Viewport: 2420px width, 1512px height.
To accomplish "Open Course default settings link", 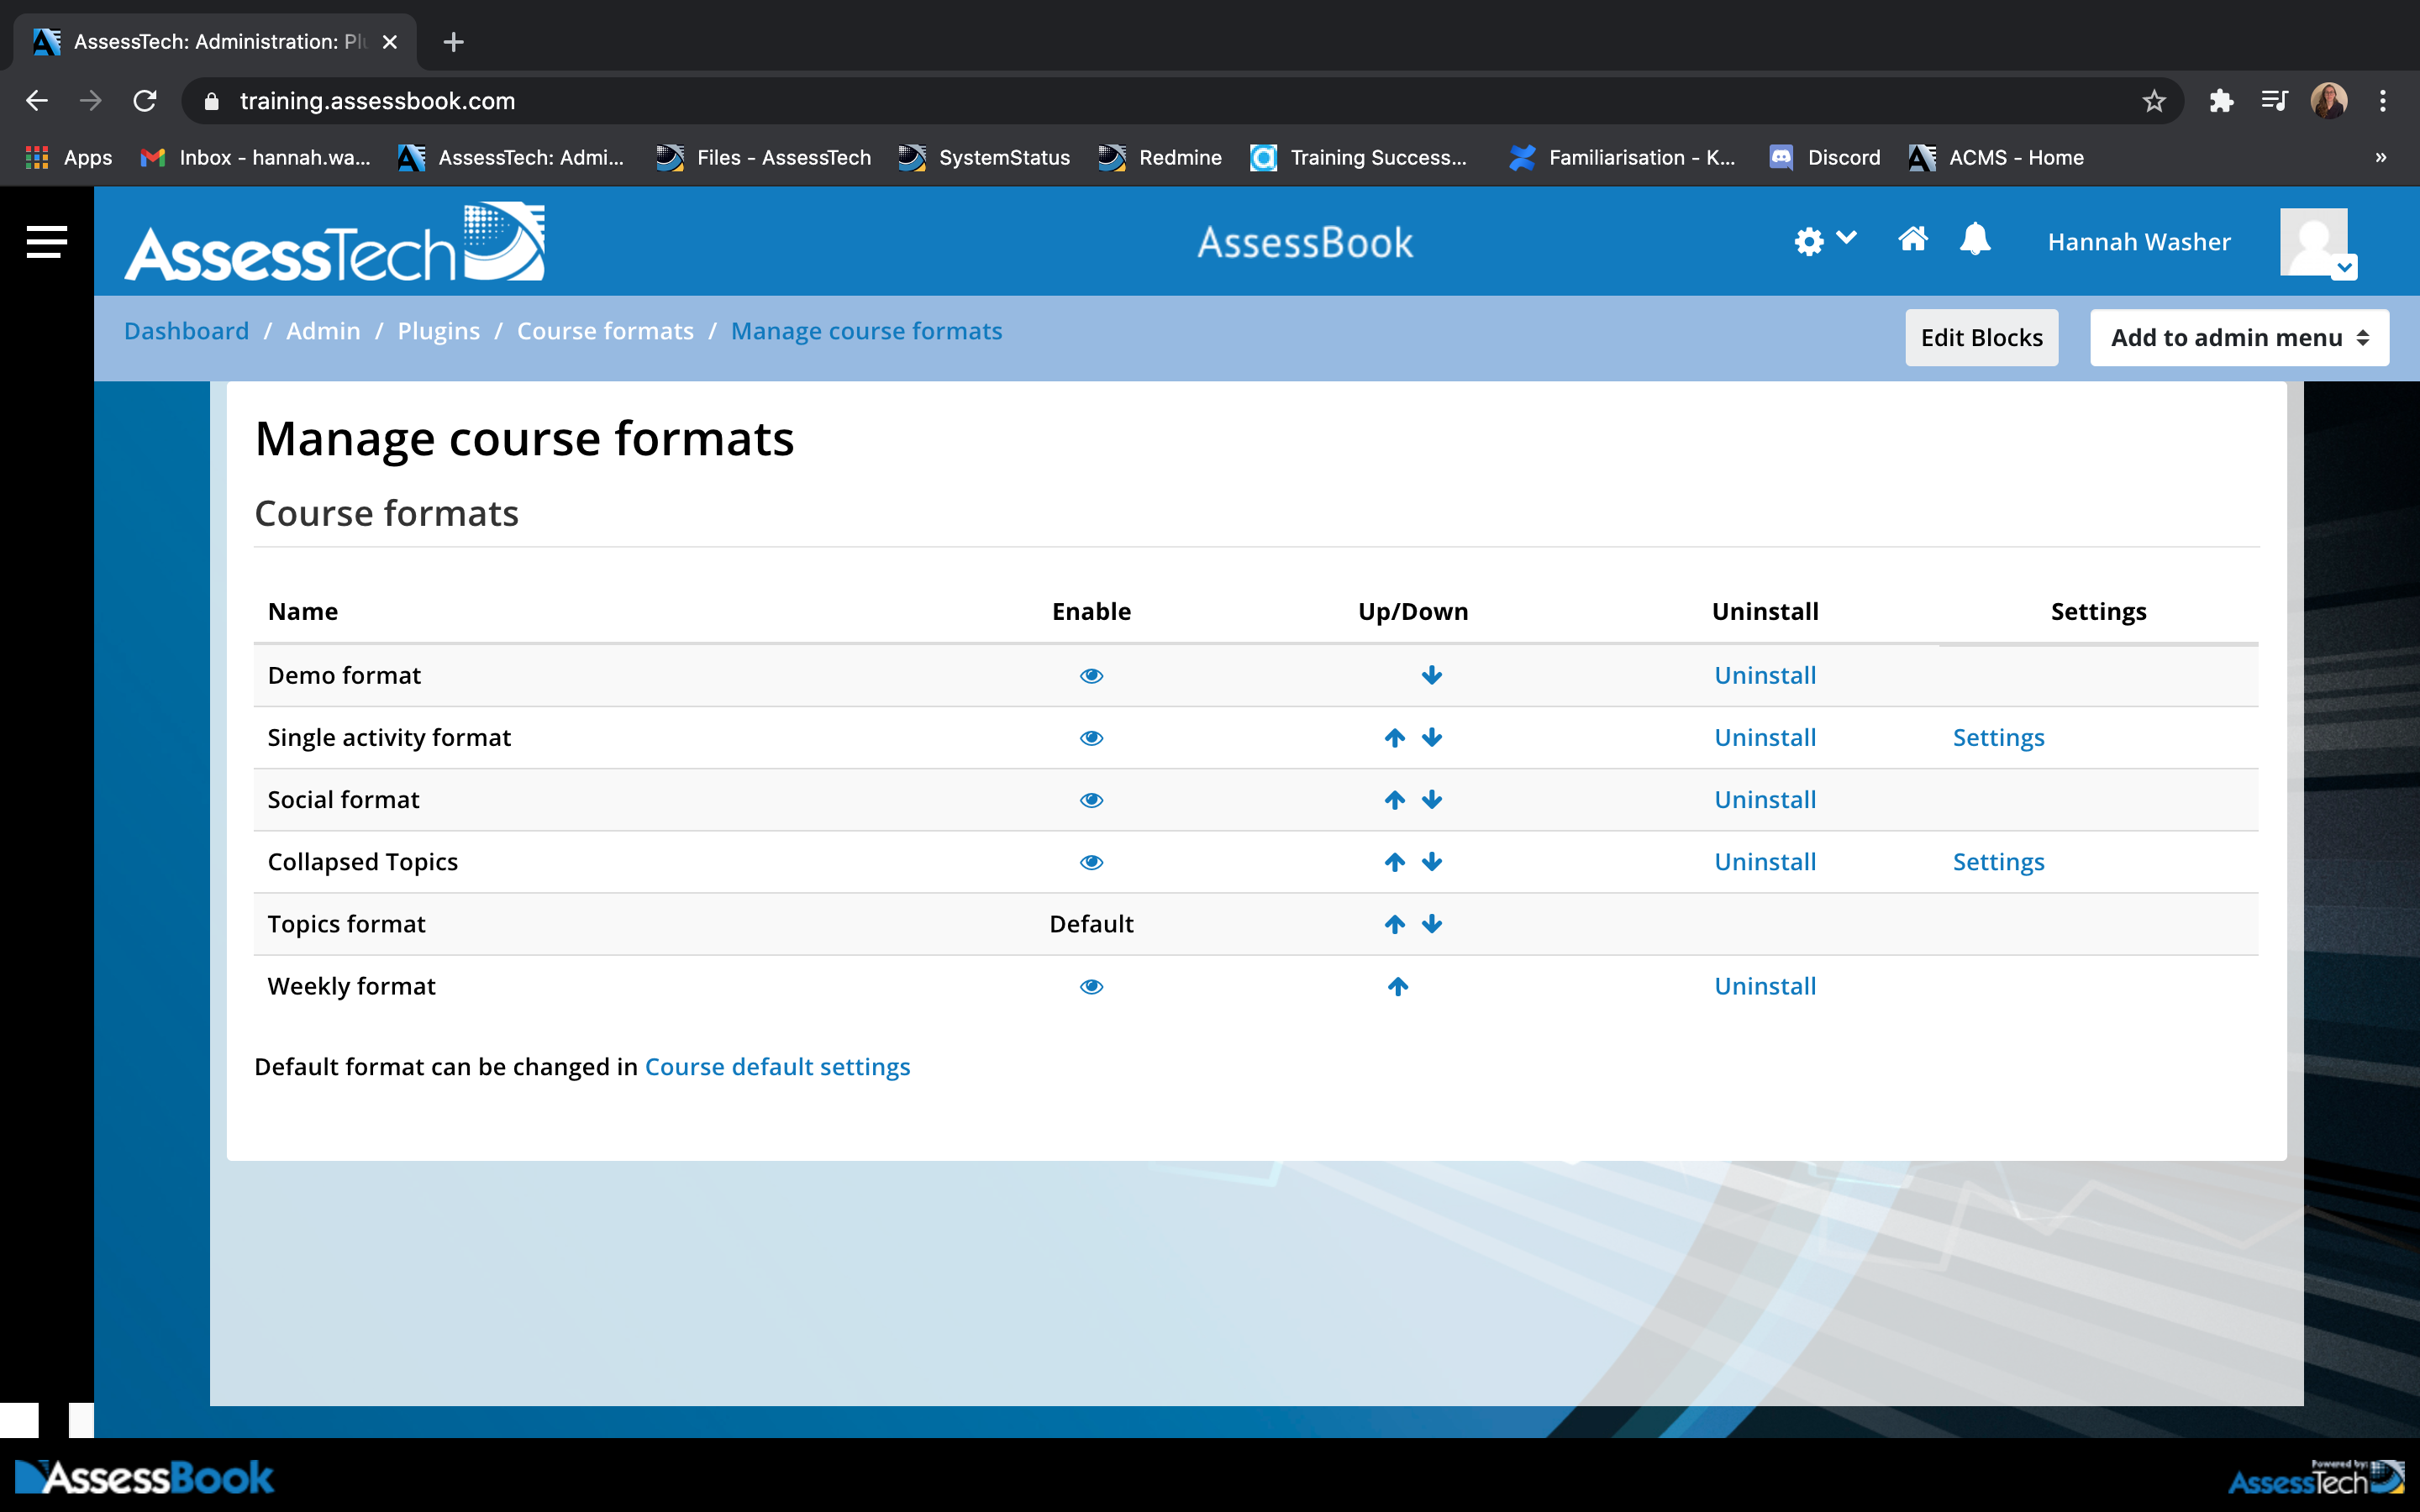I will [777, 1067].
